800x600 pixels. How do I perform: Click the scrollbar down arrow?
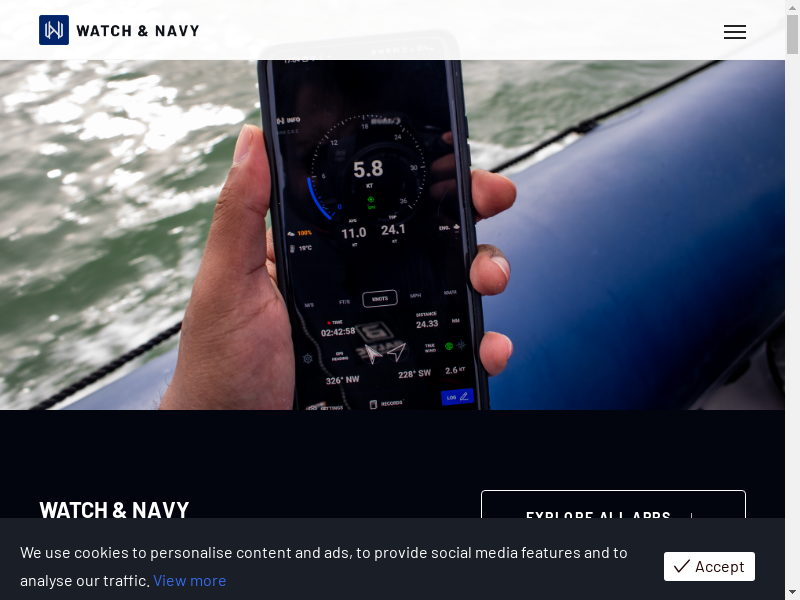point(792,594)
